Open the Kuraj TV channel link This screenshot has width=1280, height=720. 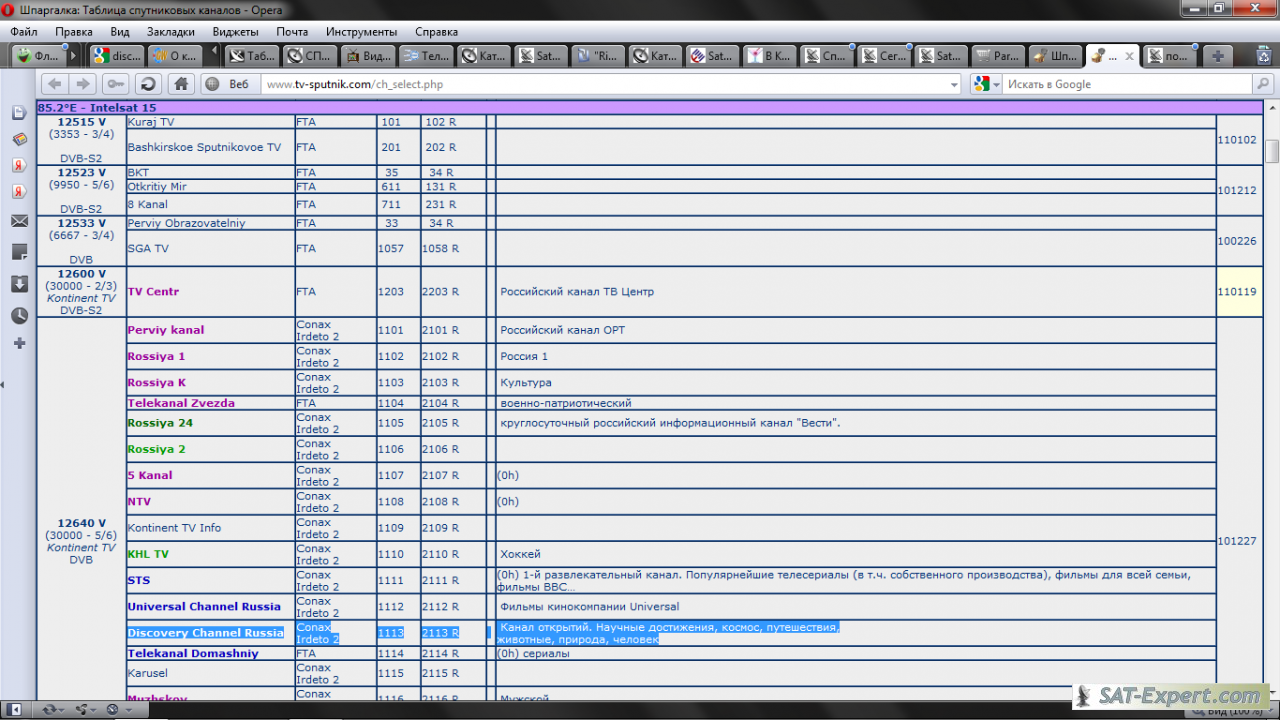pos(151,122)
